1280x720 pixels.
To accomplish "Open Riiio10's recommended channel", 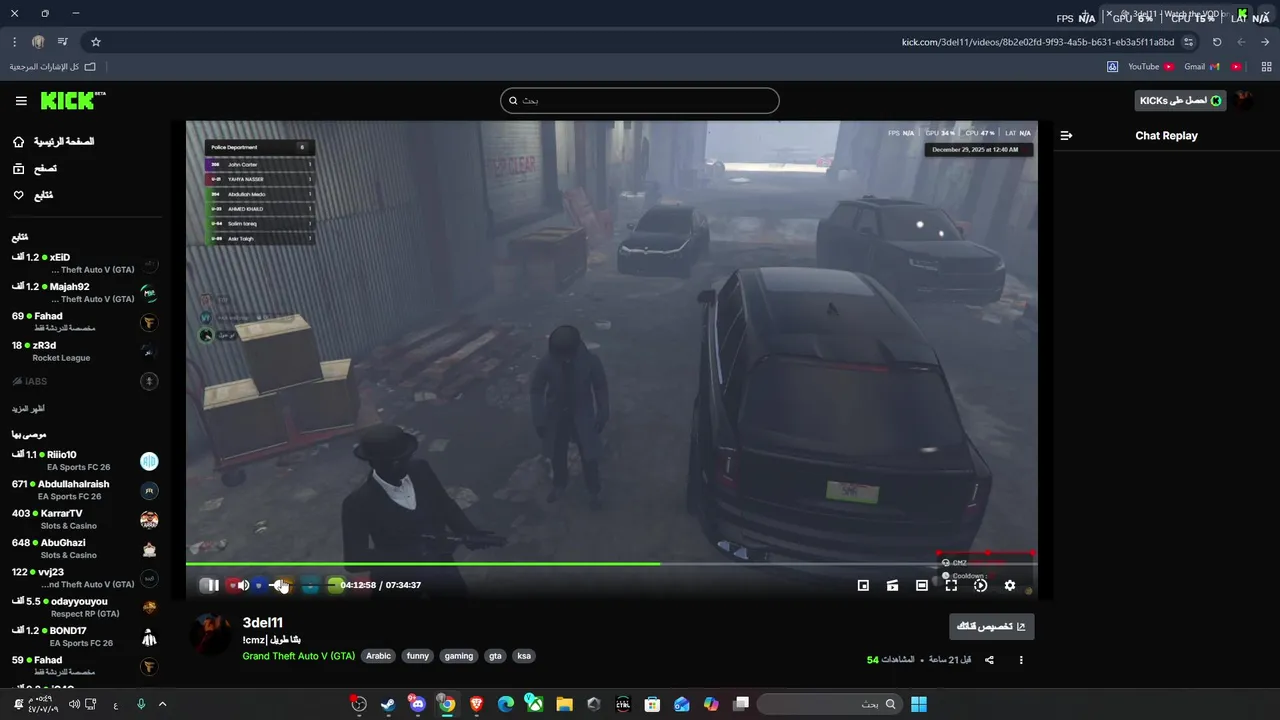I will coord(85,461).
